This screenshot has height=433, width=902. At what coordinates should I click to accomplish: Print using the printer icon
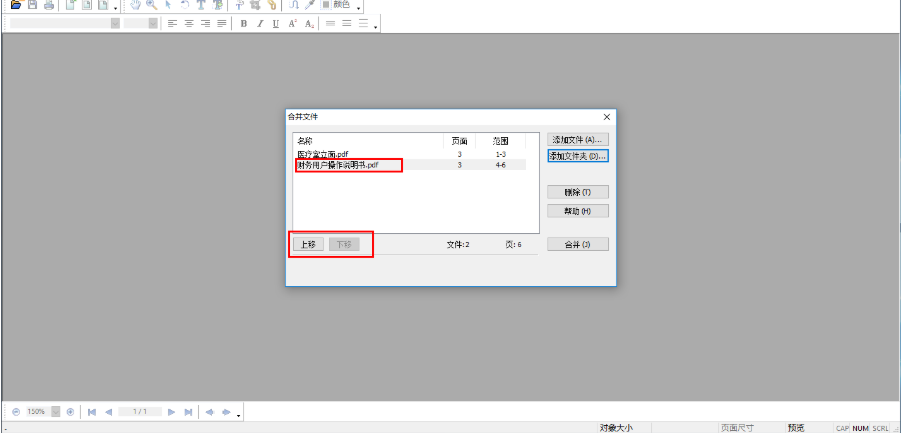point(49,5)
